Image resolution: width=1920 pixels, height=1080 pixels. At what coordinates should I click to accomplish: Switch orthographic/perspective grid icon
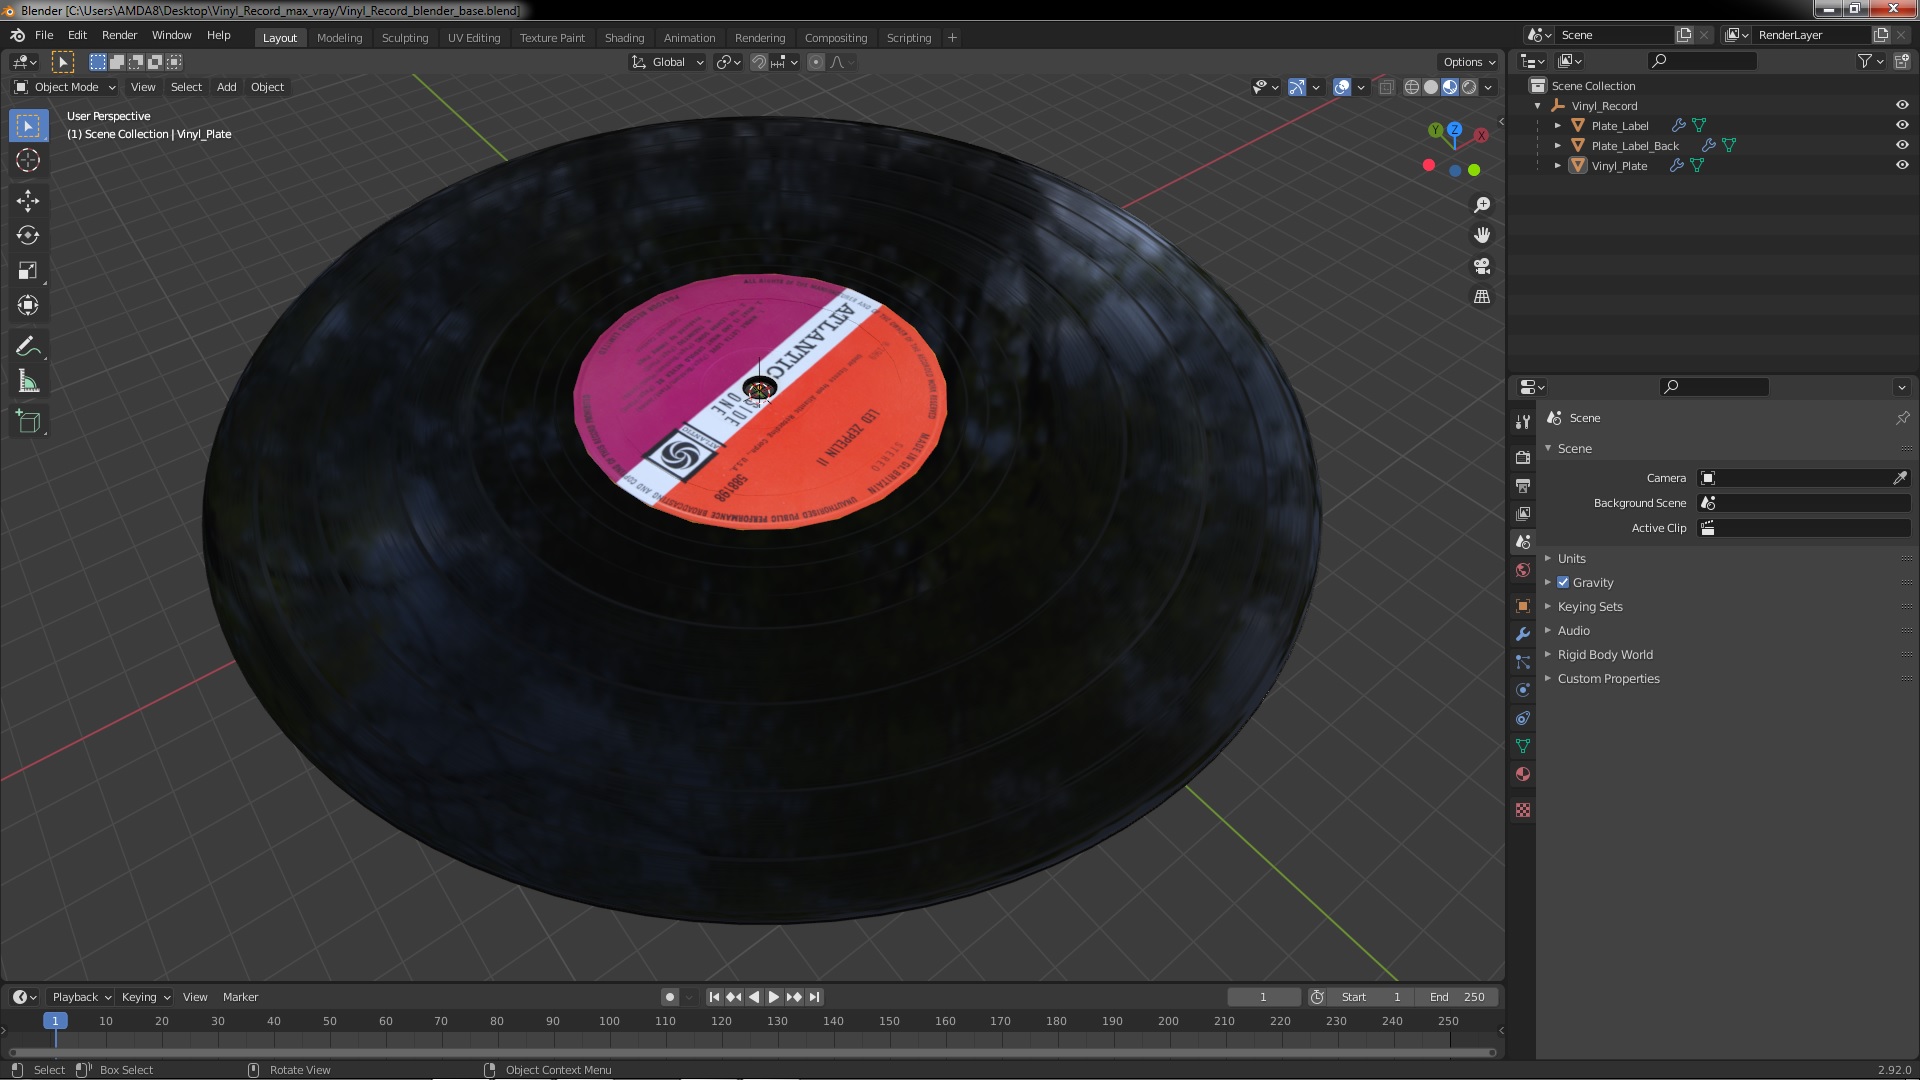[1482, 297]
